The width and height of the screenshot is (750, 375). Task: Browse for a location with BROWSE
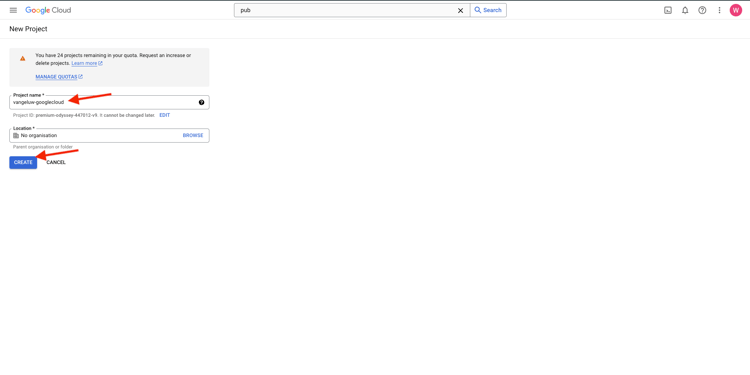[x=193, y=135]
